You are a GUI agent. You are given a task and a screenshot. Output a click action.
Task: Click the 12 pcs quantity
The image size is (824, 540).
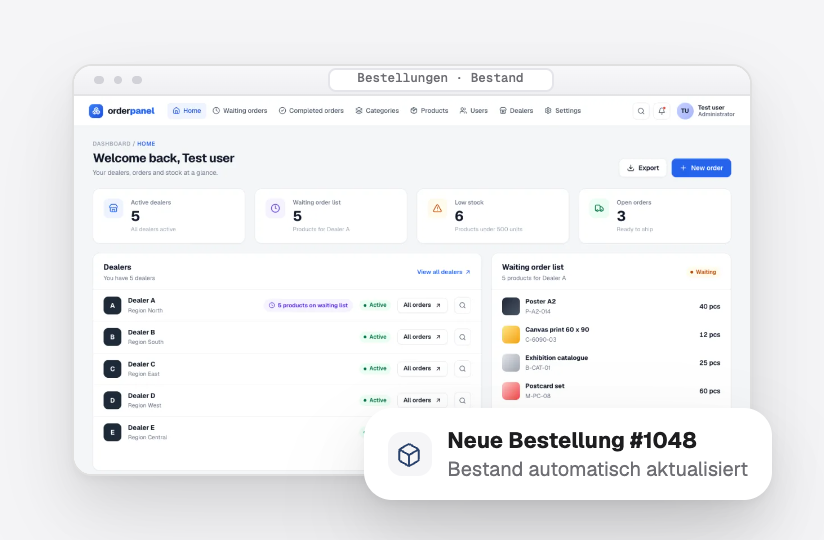pos(709,335)
